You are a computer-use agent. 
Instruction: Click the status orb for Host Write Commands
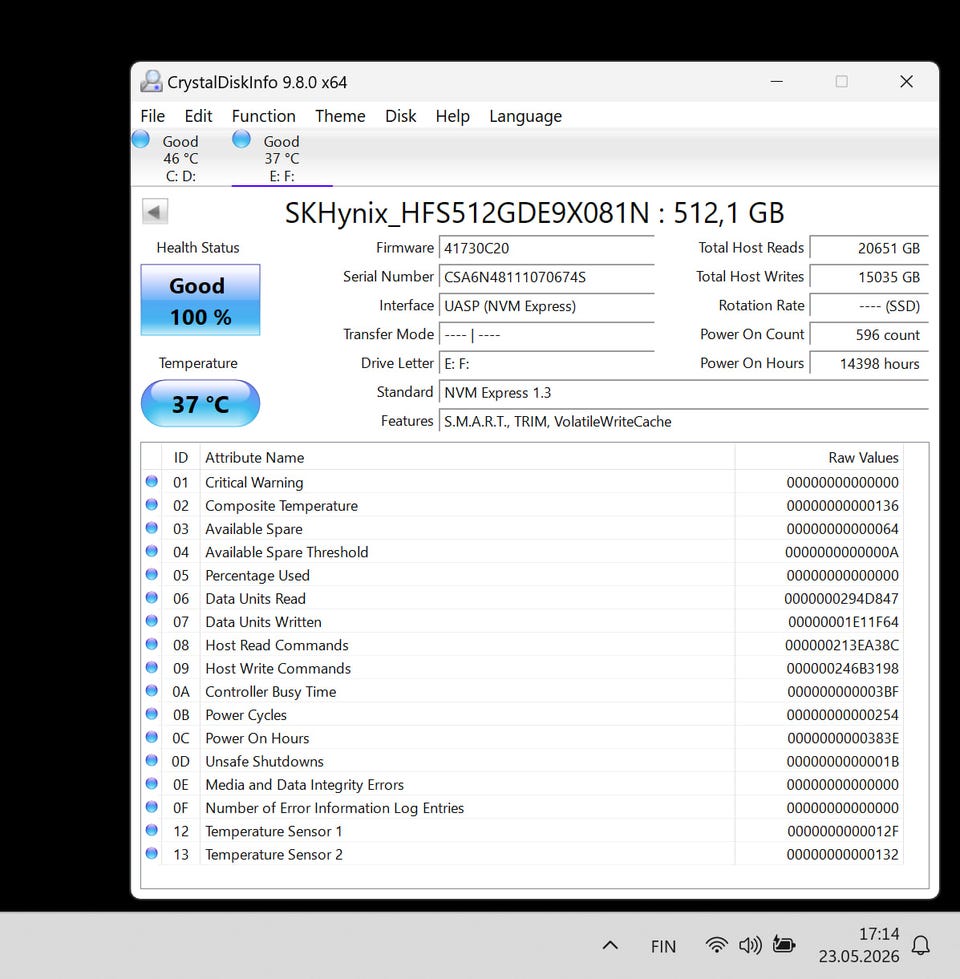tap(152, 667)
